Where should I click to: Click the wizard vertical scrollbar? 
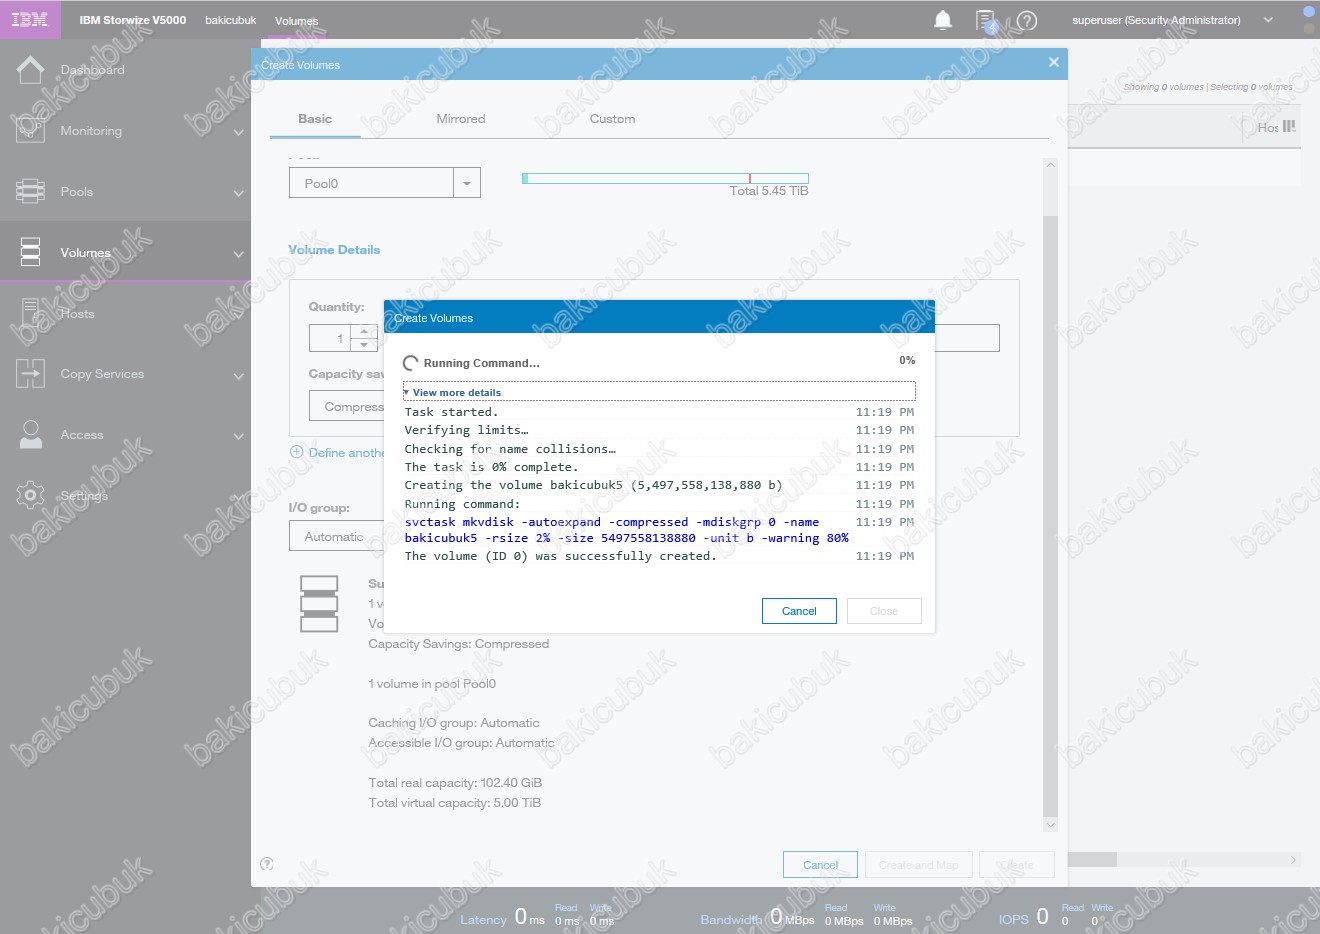[1050, 515]
